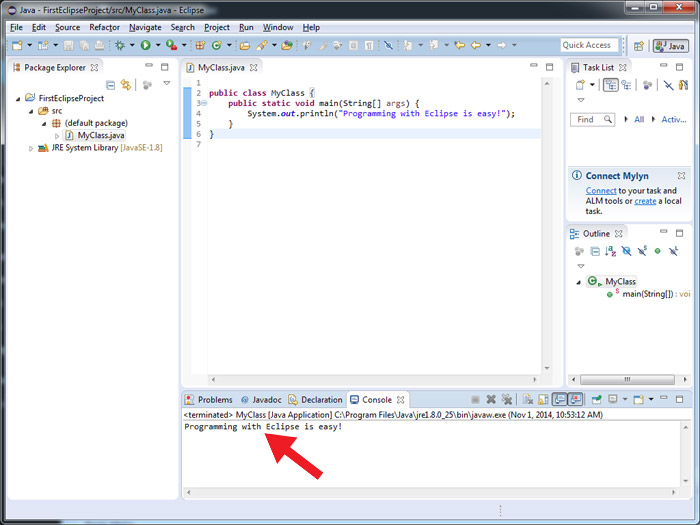Open the Open Console dropdown arrow
The height and width of the screenshot is (525, 700).
(x=651, y=399)
